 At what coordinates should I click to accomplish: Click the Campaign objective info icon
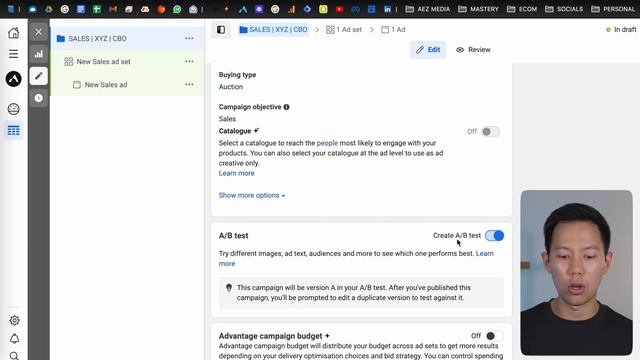click(287, 107)
